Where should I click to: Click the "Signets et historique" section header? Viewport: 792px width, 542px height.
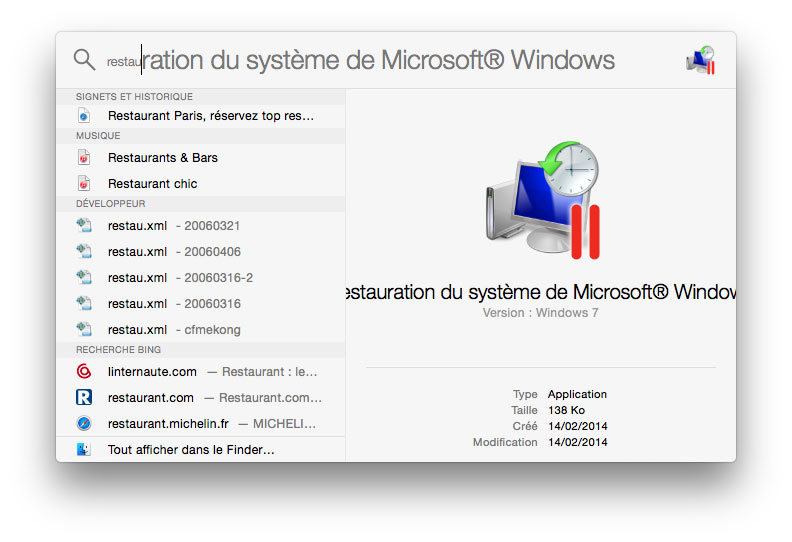134,96
